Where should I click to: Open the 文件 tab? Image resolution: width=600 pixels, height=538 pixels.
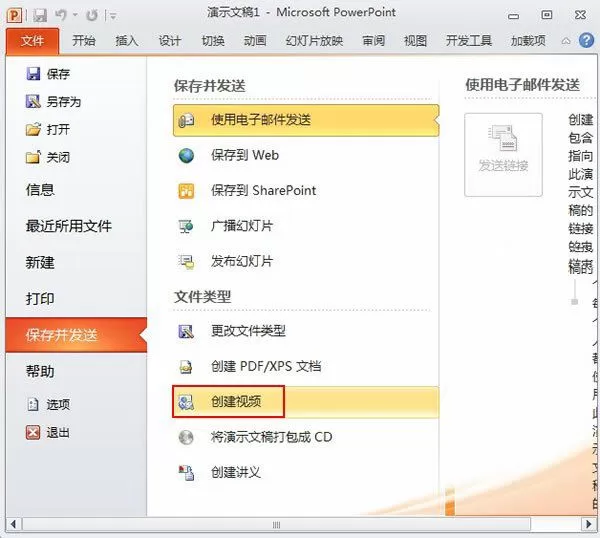(x=33, y=41)
